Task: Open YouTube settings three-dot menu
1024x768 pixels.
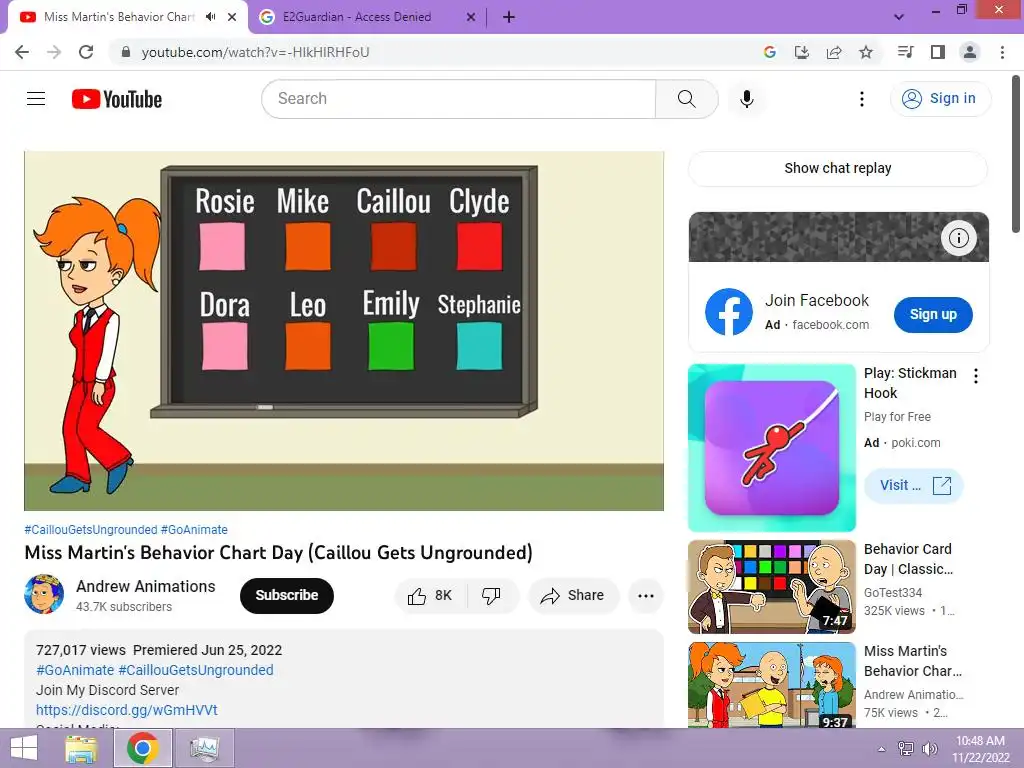Action: click(861, 99)
